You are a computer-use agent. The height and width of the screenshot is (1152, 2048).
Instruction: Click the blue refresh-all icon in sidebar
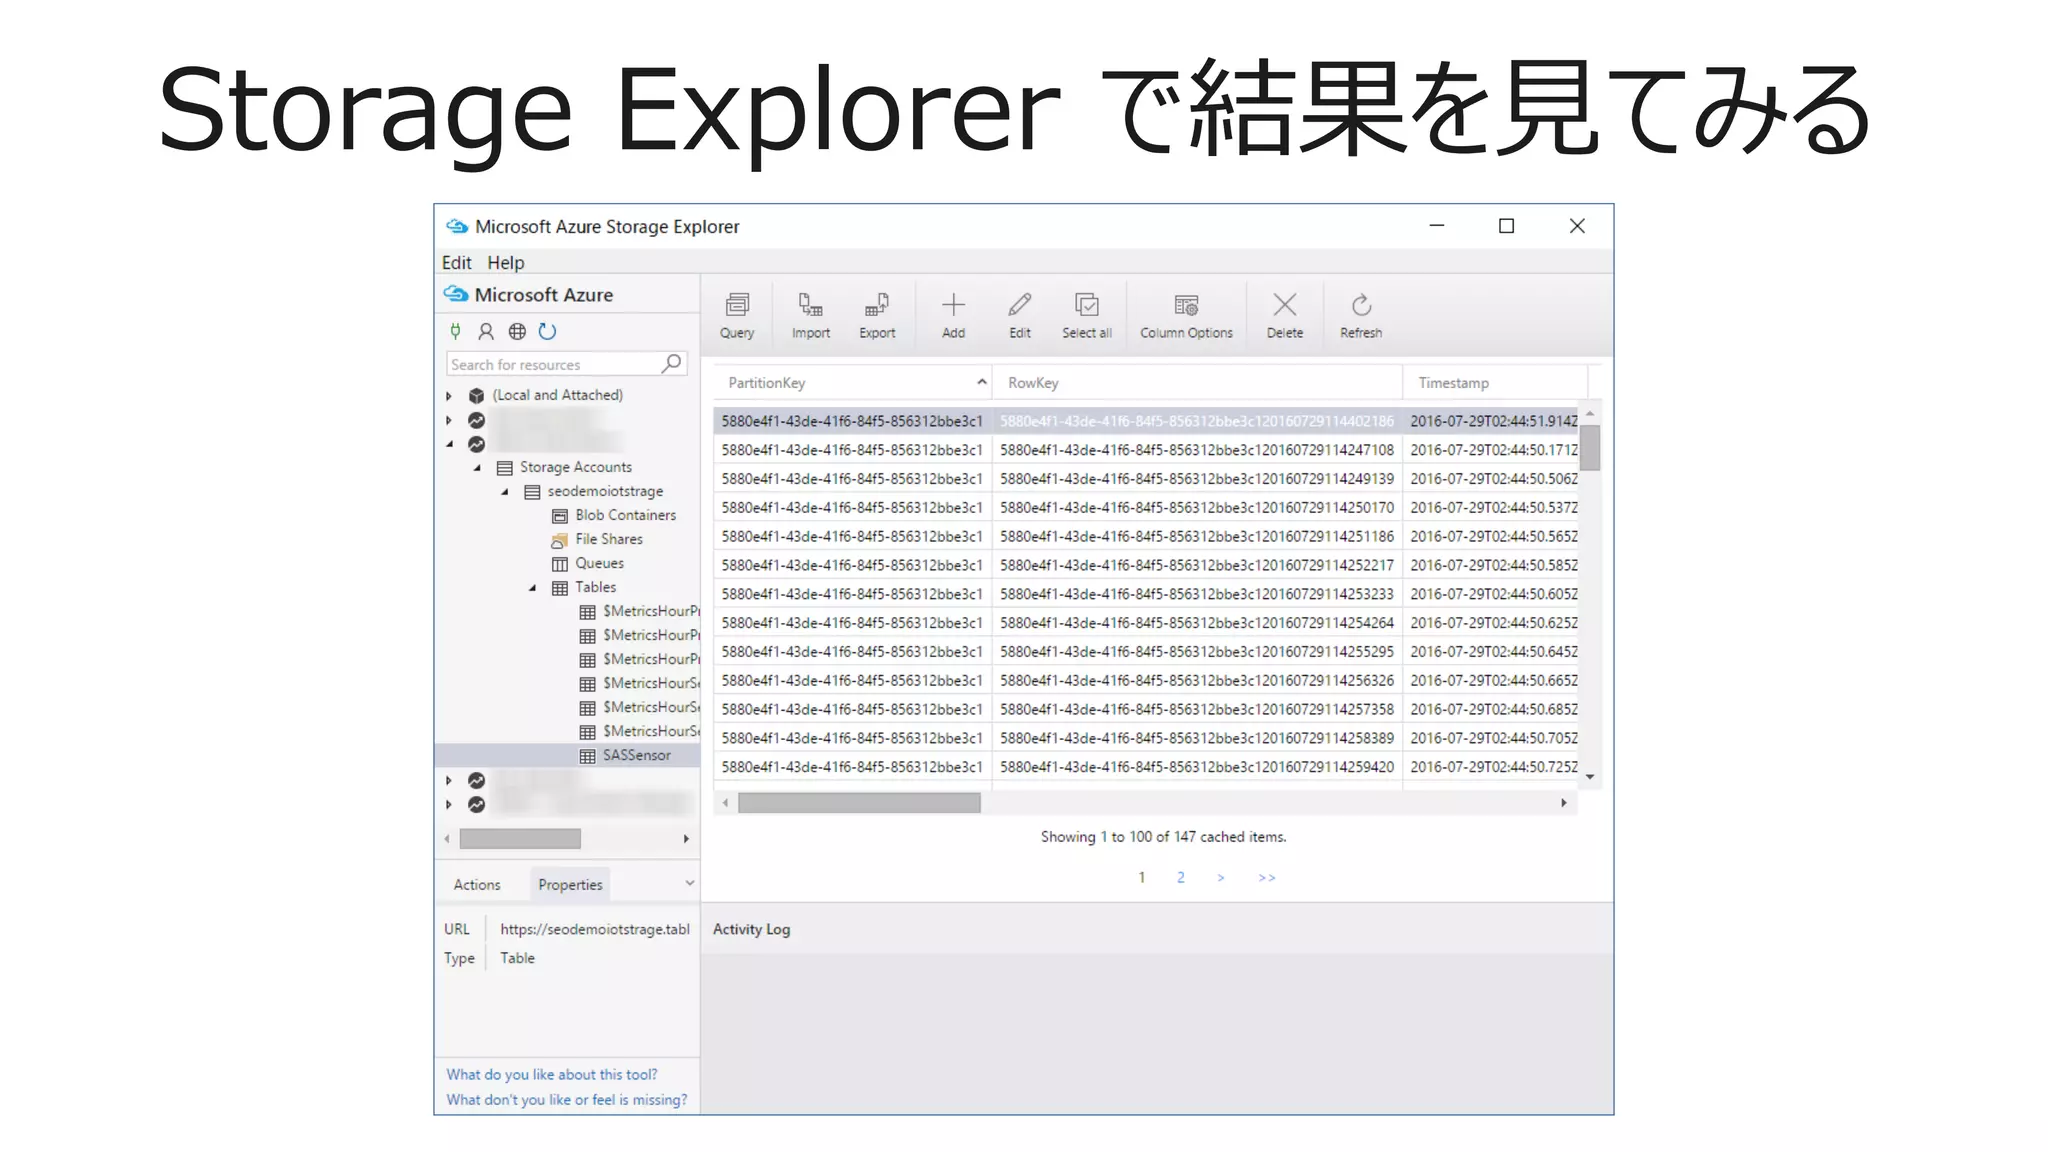(x=547, y=331)
